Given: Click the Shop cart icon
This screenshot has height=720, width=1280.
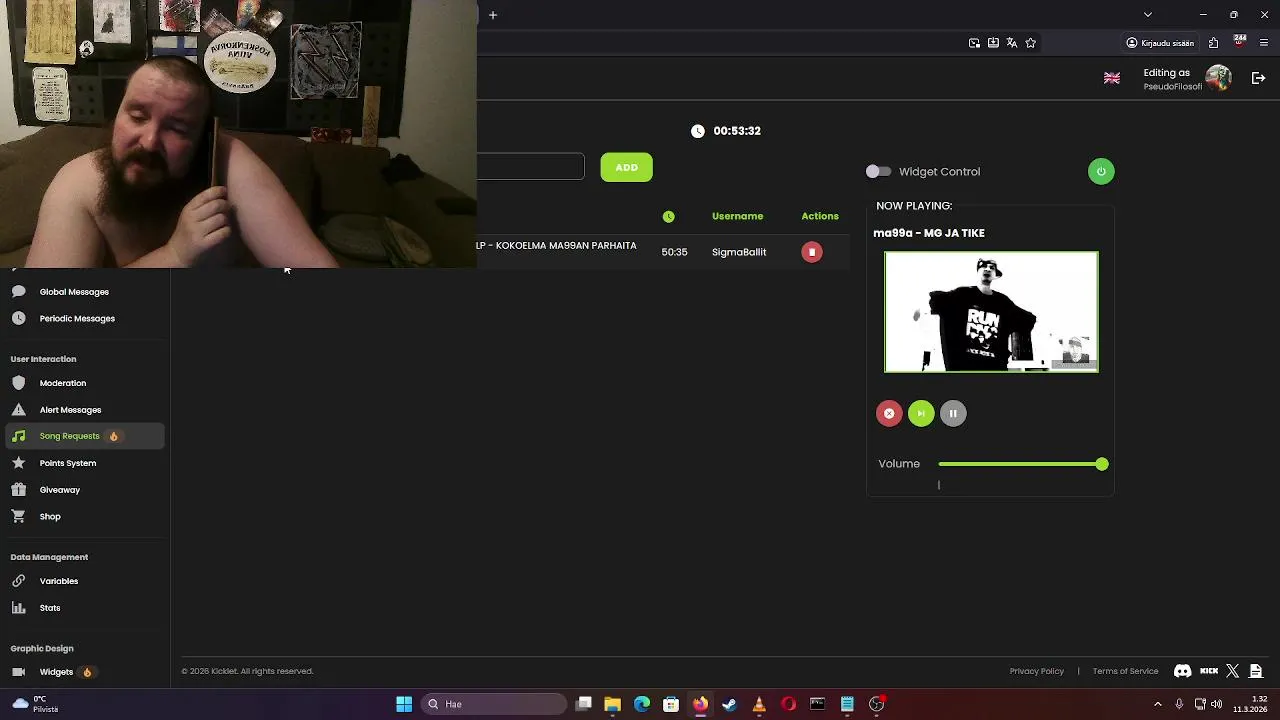Looking at the screenshot, I should point(18,517).
